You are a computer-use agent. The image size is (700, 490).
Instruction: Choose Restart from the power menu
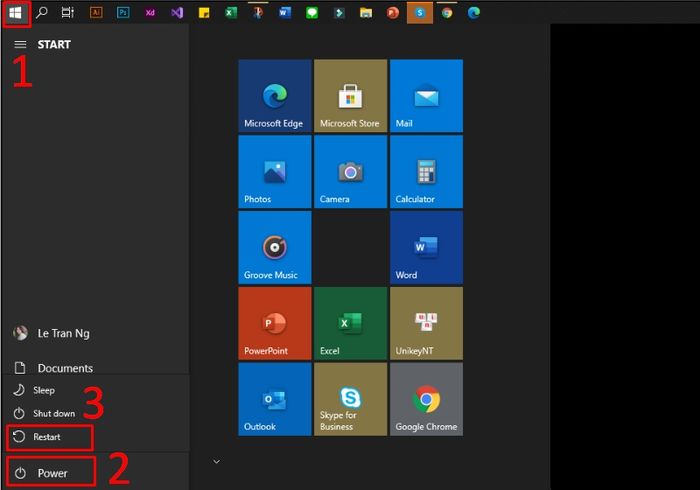pyautogui.click(x=50, y=437)
